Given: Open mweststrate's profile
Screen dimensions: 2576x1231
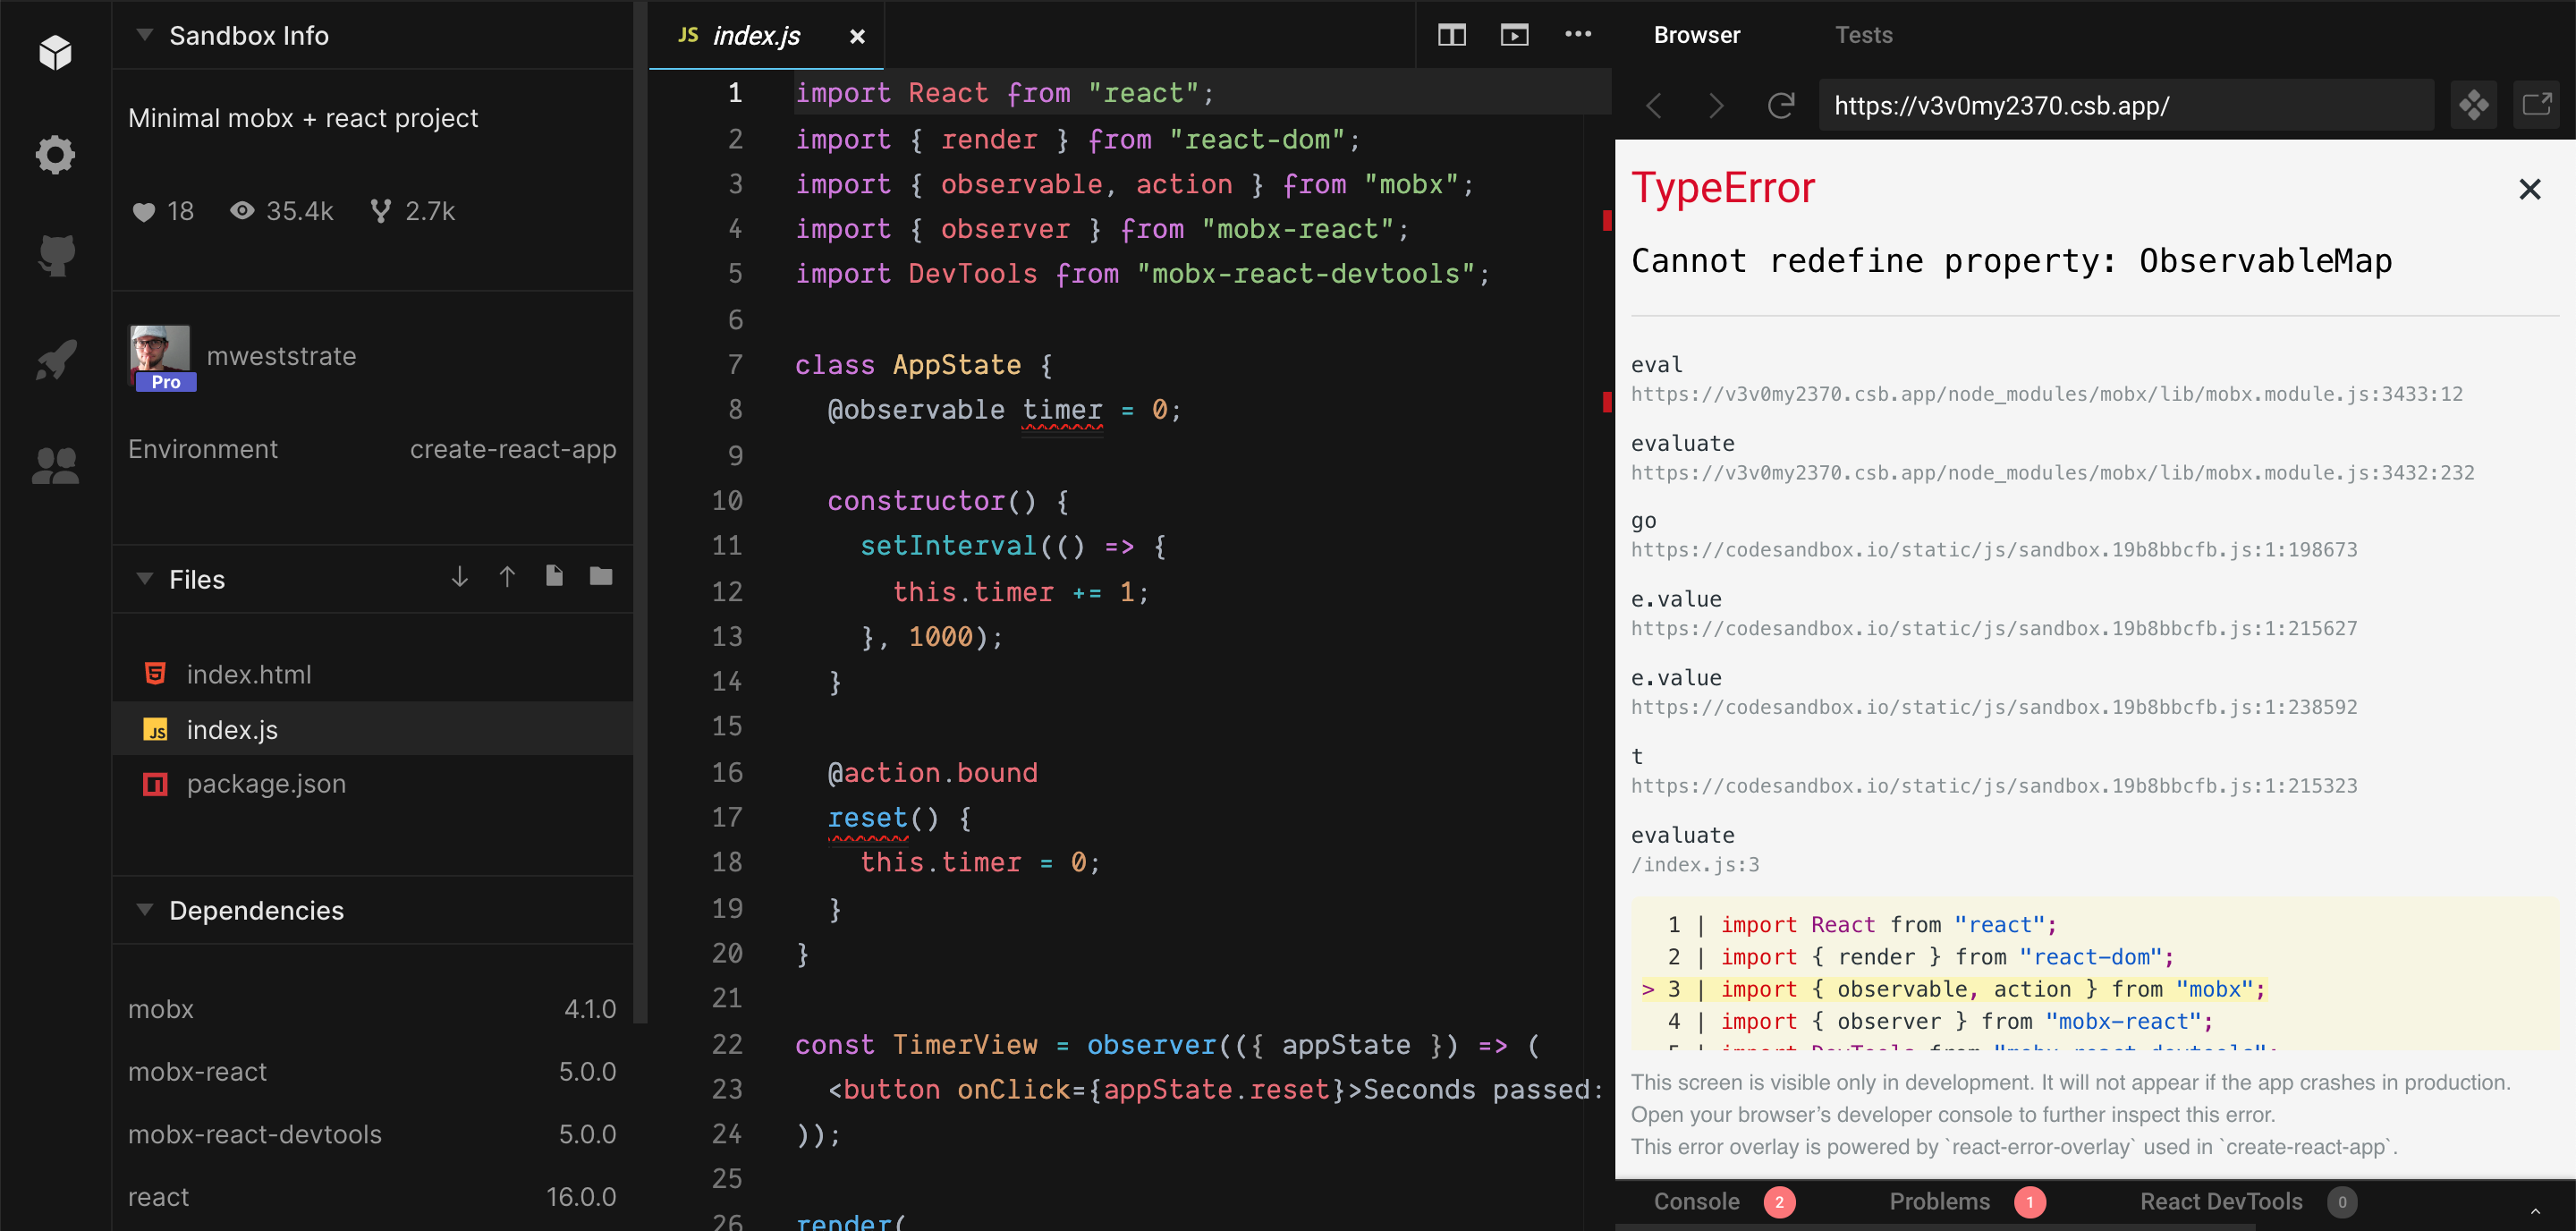Looking at the screenshot, I should [281, 356].
